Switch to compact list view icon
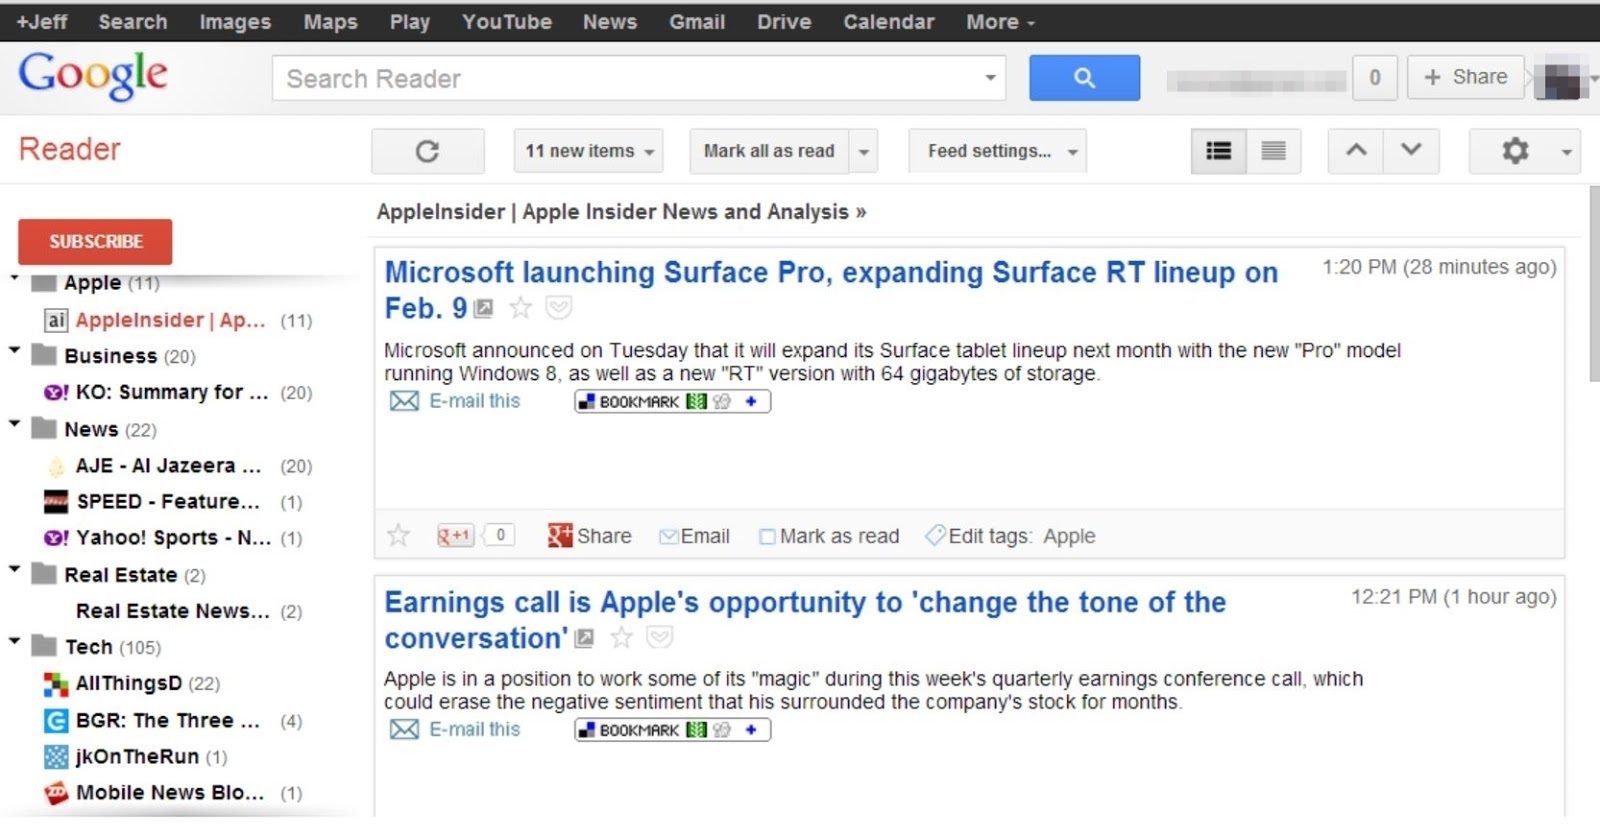The height and width of the screenshot is (836, 1600). (x=1273, y=151)
